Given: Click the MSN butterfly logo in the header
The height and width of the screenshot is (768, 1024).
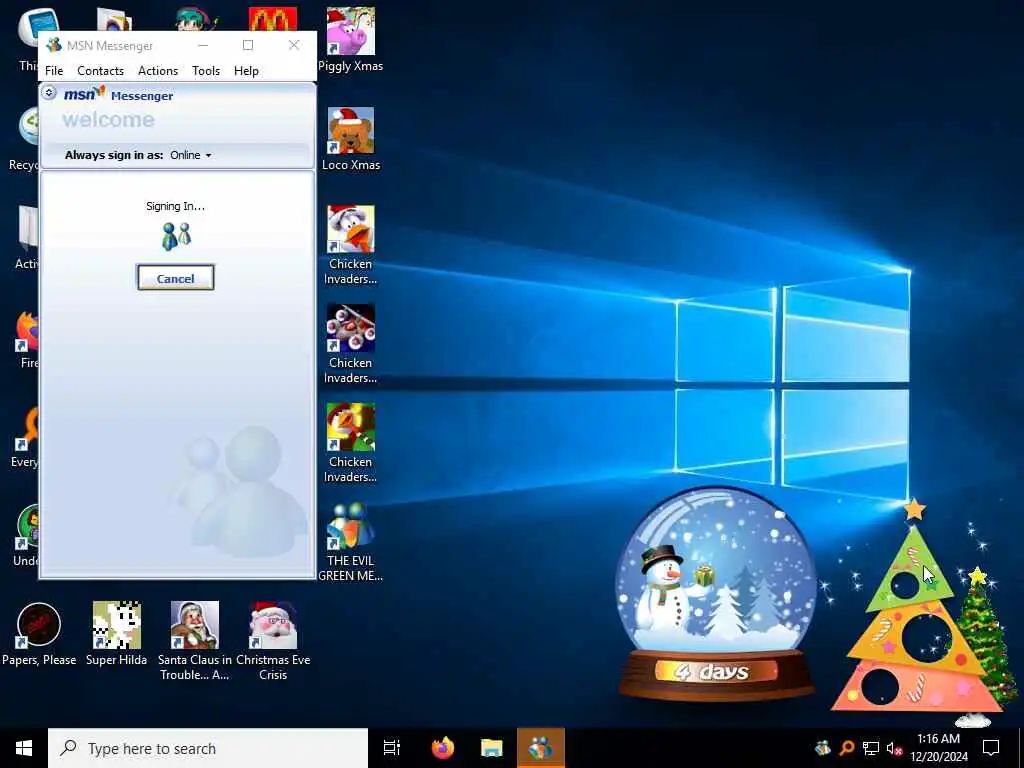Looking at the screenshot, I should (84, 94).
